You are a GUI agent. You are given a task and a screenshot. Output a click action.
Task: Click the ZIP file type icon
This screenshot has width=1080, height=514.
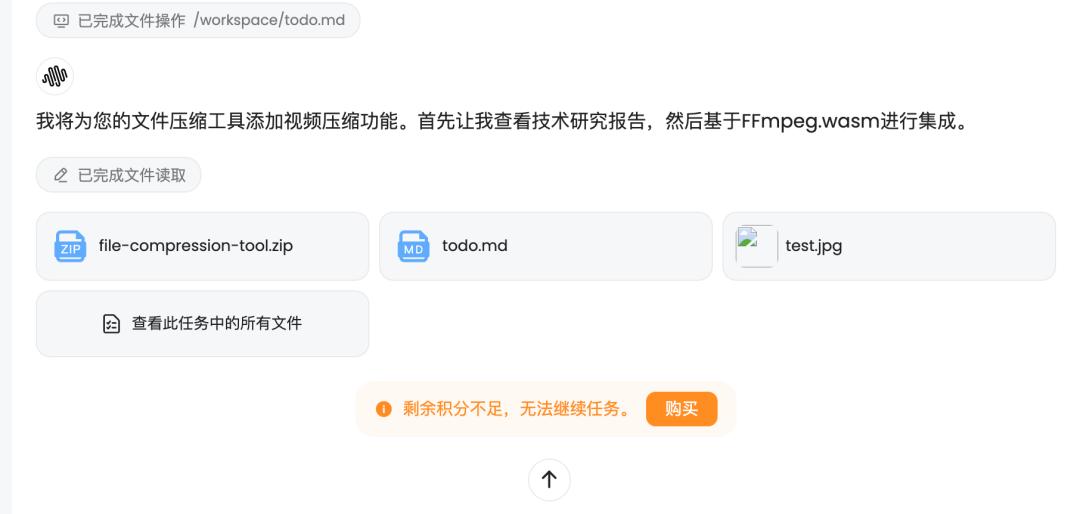pos(70,246)
